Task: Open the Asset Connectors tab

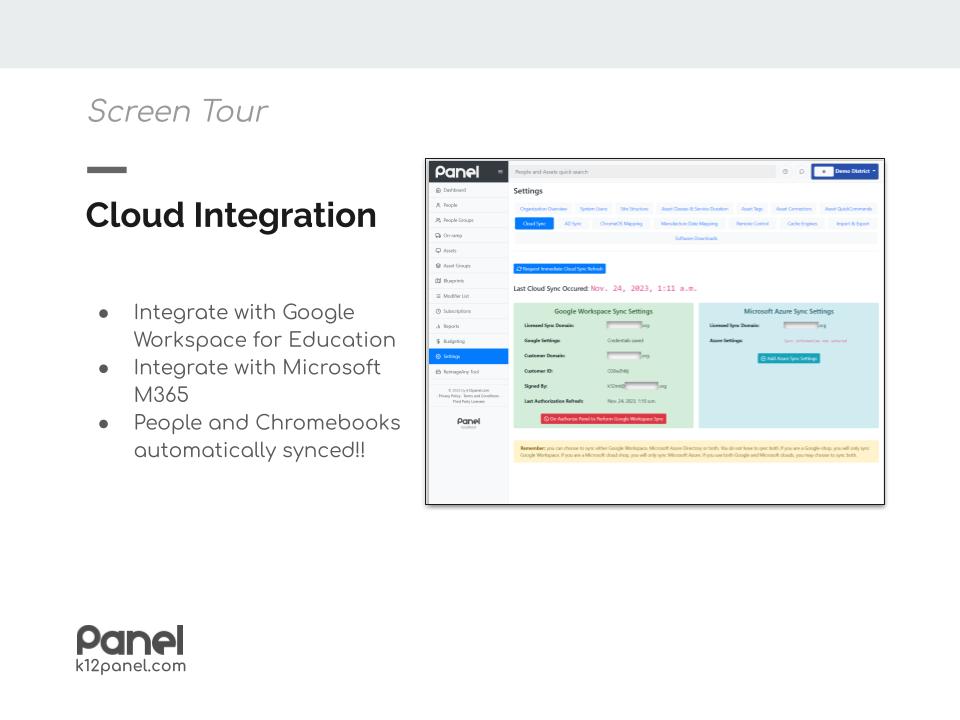Action: pyautogui.click(x=793, y=209)
